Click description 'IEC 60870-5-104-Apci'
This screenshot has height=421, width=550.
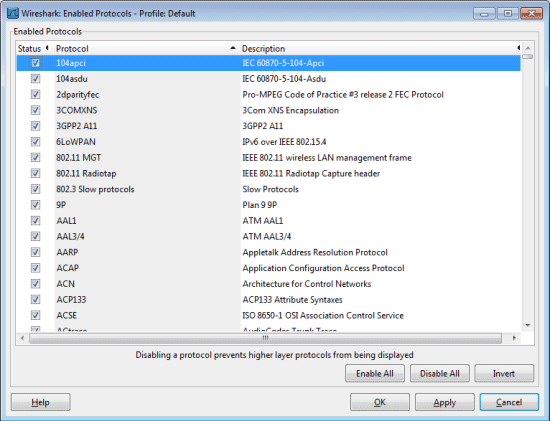pyautogui.click(x=283, y=63)
